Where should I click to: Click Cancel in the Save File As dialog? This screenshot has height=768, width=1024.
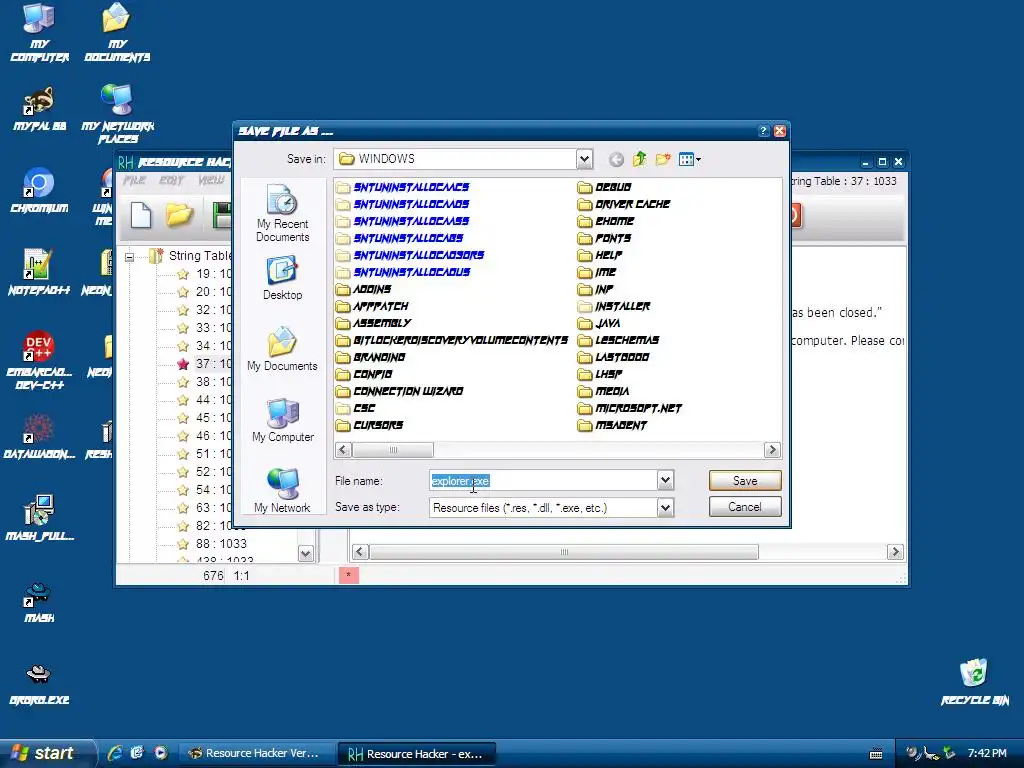(744, 507)
